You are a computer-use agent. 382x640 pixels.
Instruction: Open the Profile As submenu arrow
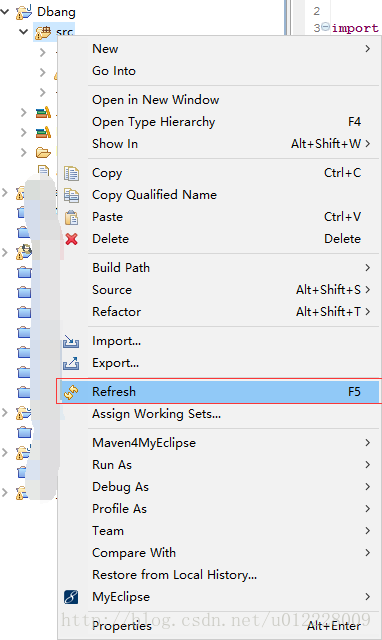368,509
